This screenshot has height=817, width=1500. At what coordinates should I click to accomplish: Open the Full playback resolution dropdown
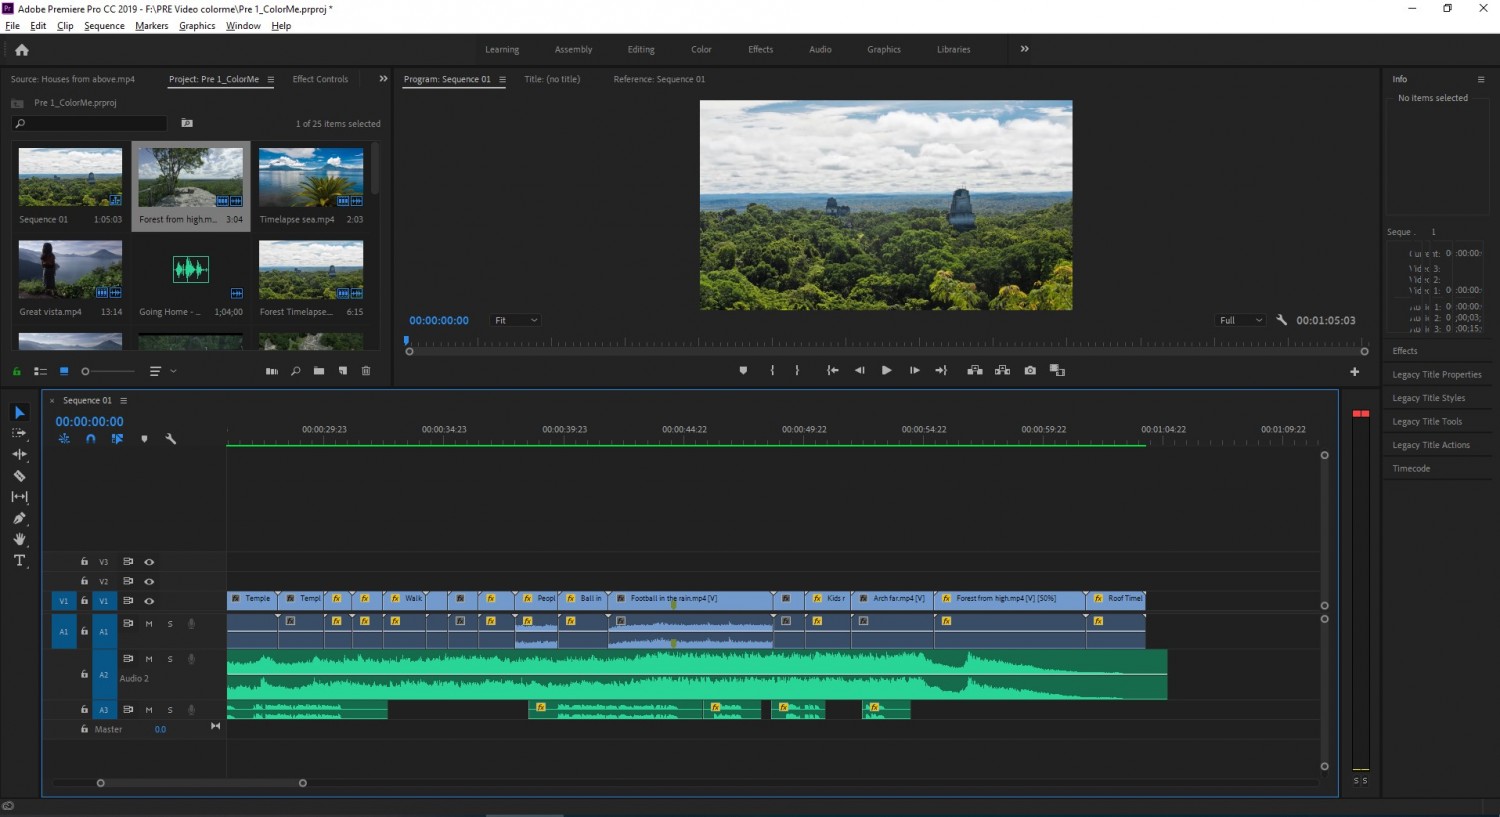coord(1241,320)
